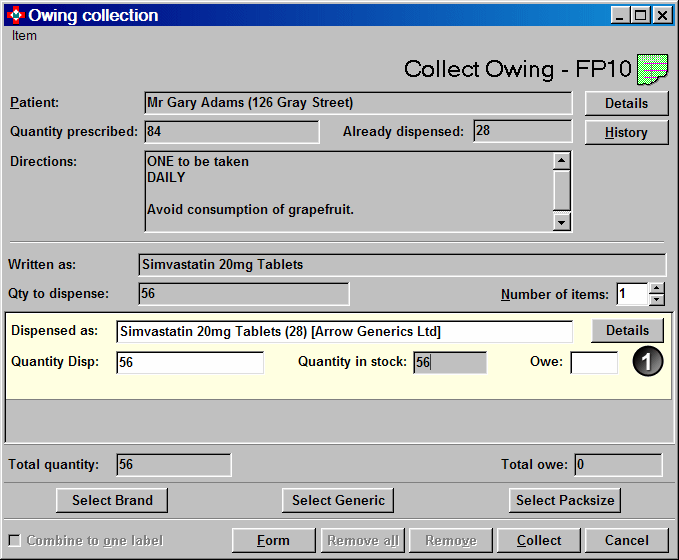Screen dimensions: 679x560
Task: Click the Collect button
Action: click(x=539, y=540)
